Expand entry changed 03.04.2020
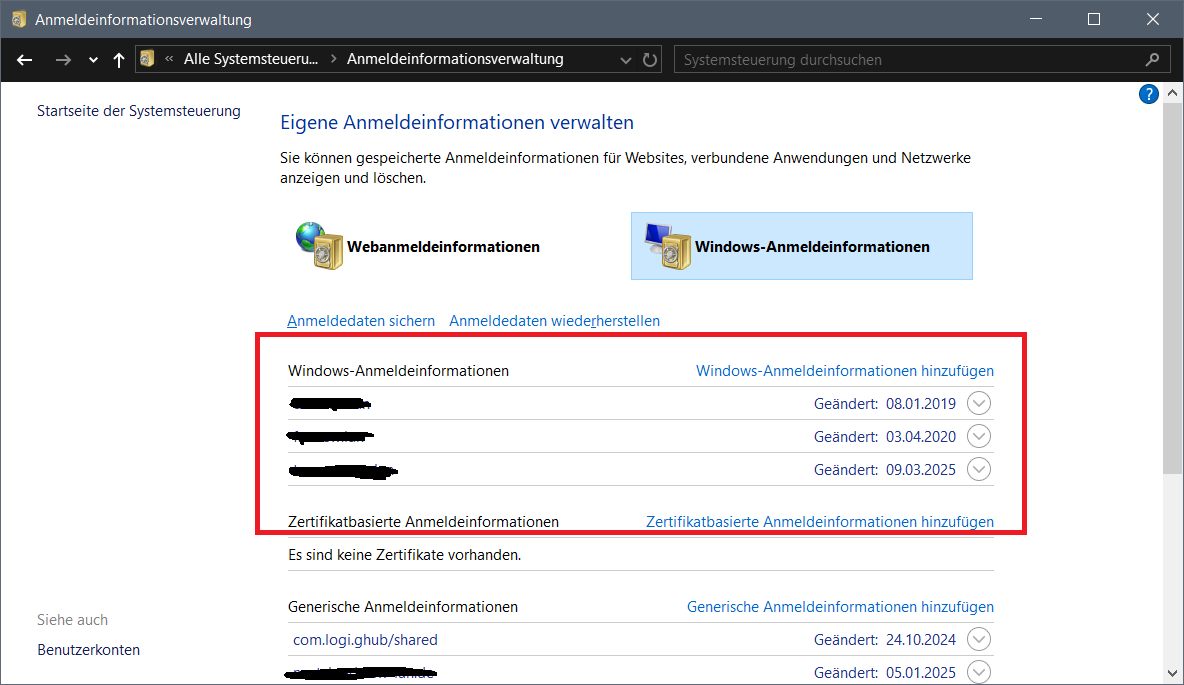This screenshot has width=1184, height=685. (x=979, y=437)
